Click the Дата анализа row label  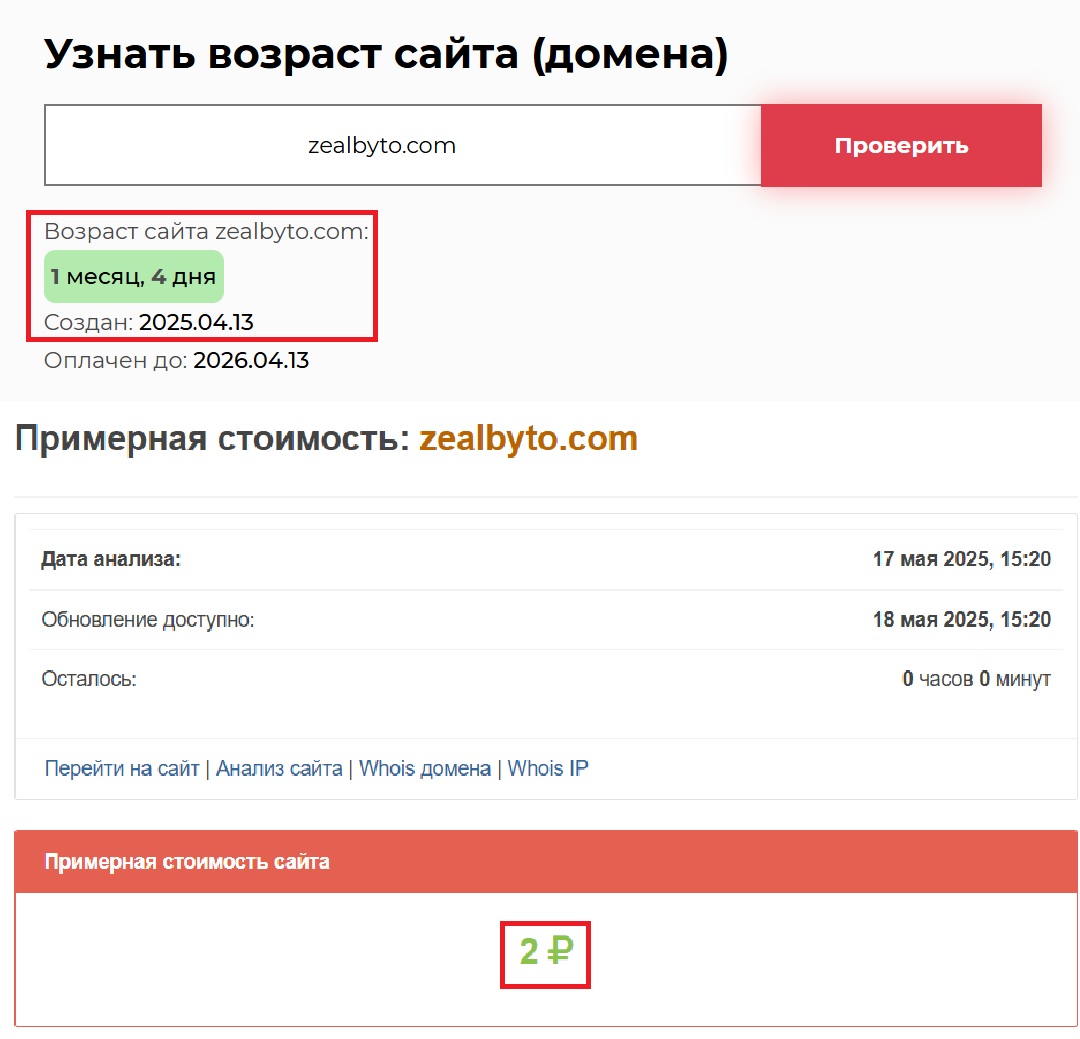click(111, 560)
